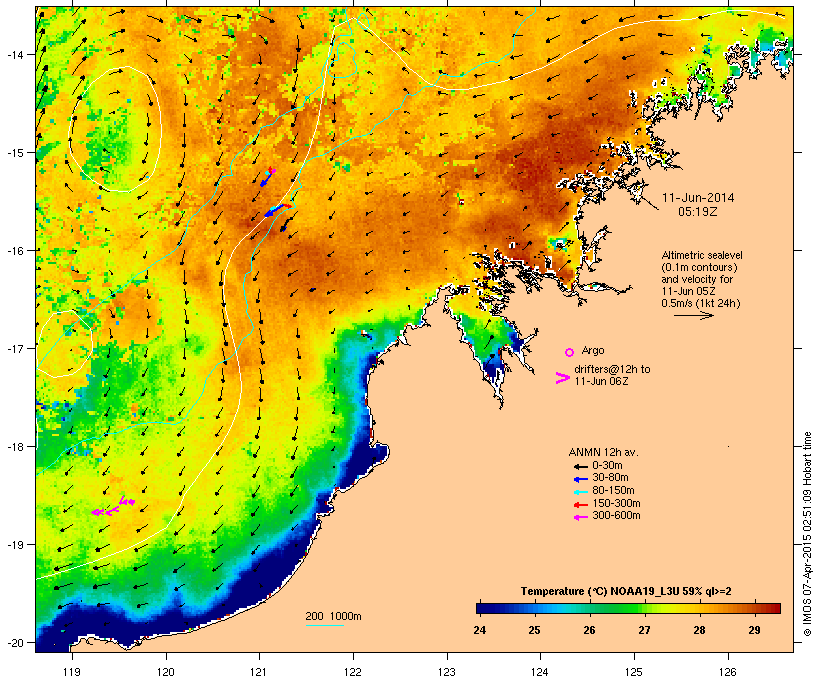The height and width of the screenshot is (680, 820).
Task: Click the 300-600m depth label
Action: tap(616, 516)
